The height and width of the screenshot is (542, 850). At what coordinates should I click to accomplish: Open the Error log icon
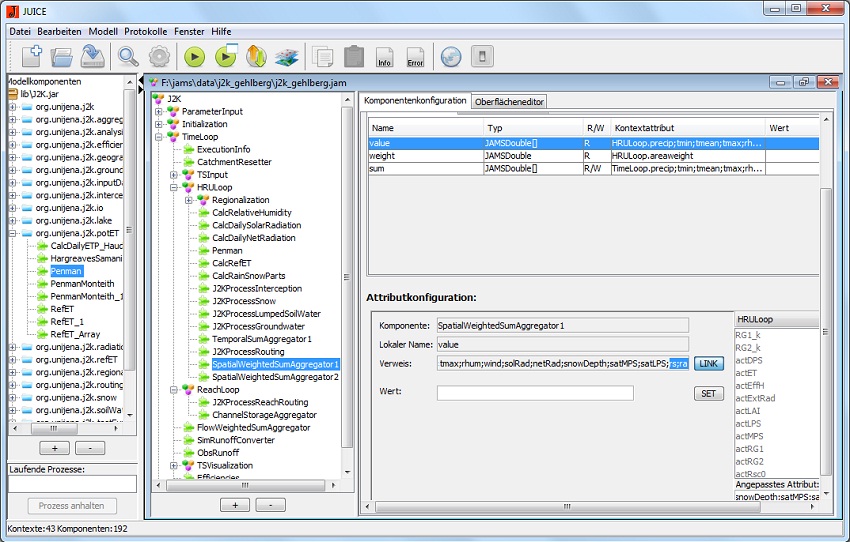(415, 57)
